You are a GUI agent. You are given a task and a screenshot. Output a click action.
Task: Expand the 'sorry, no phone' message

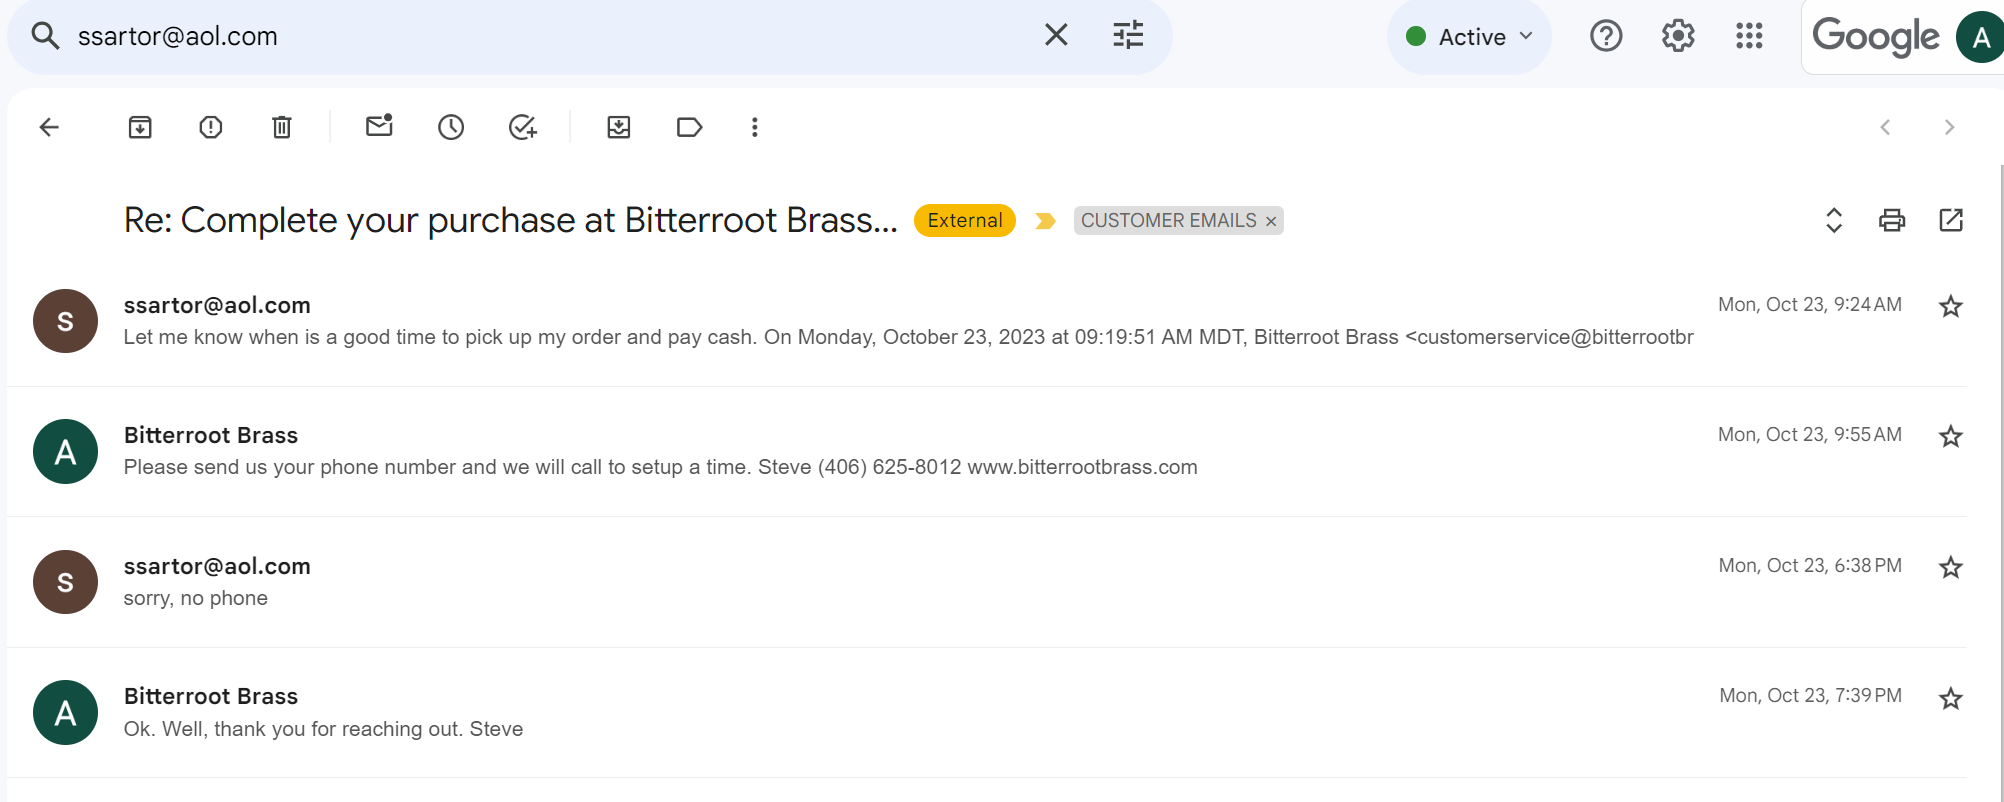coord(196,598)
